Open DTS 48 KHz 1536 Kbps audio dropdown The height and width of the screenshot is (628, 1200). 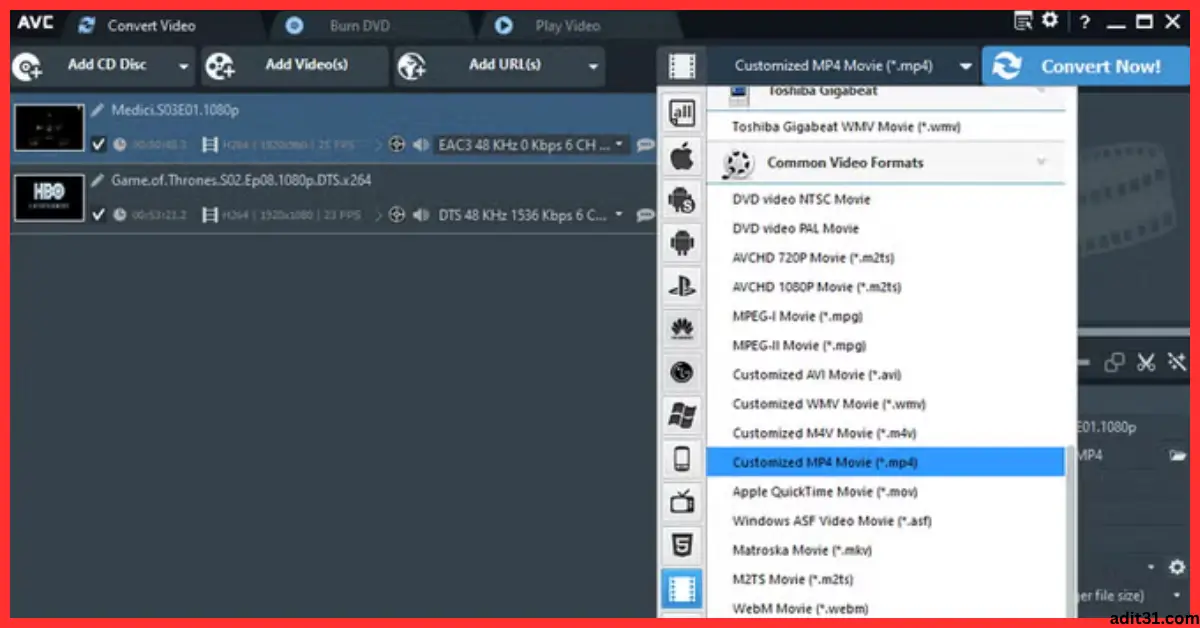coord(619,214)
